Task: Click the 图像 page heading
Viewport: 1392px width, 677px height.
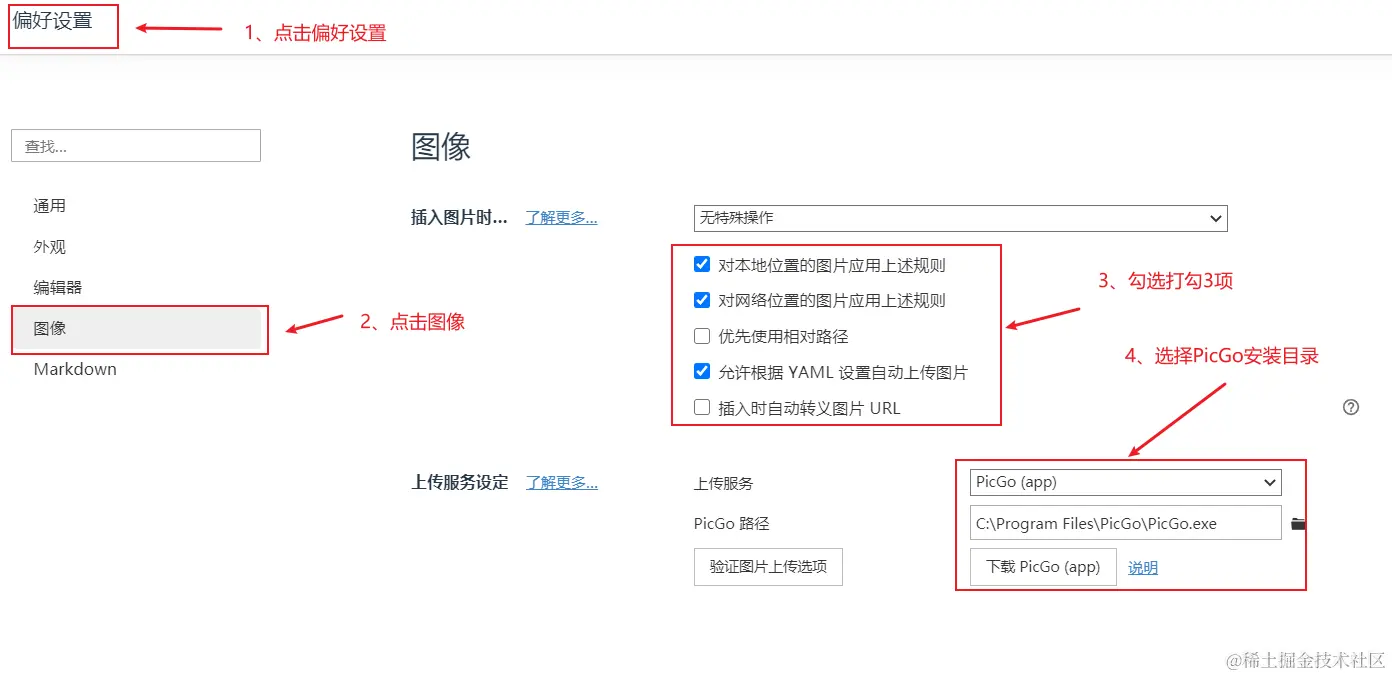Action: [441, 147]
